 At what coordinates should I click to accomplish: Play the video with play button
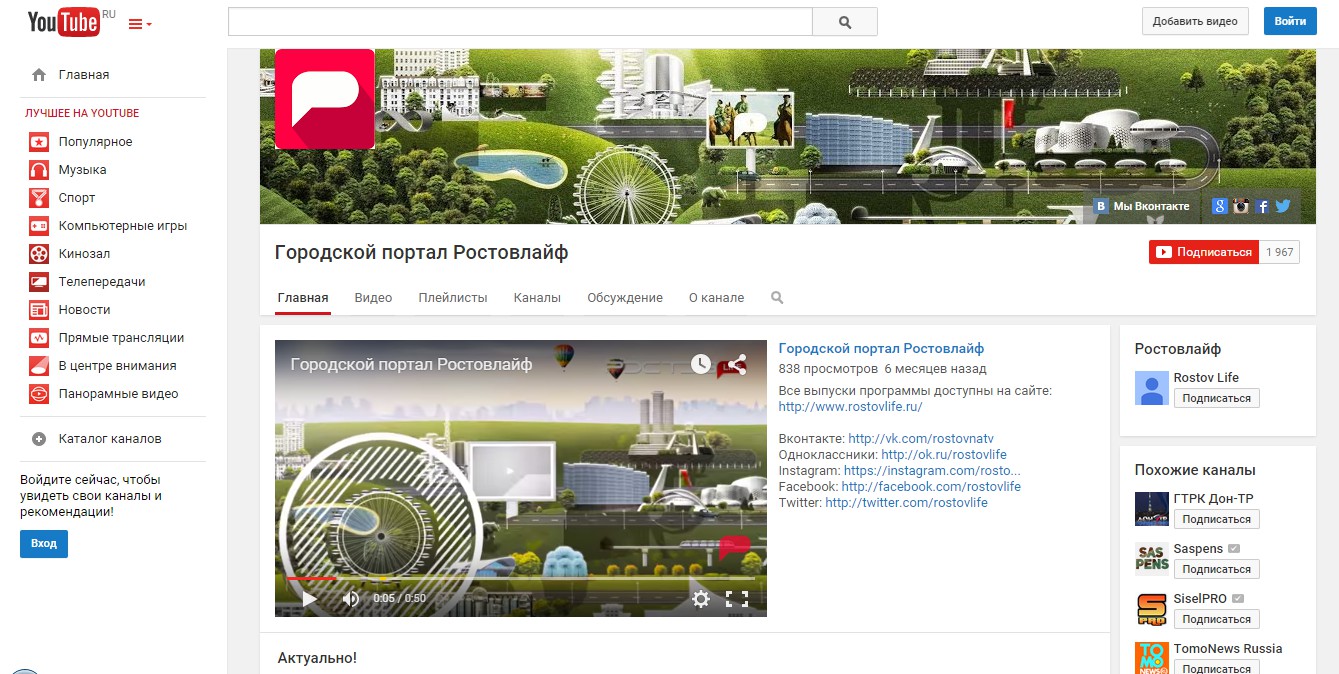(309, 599)
